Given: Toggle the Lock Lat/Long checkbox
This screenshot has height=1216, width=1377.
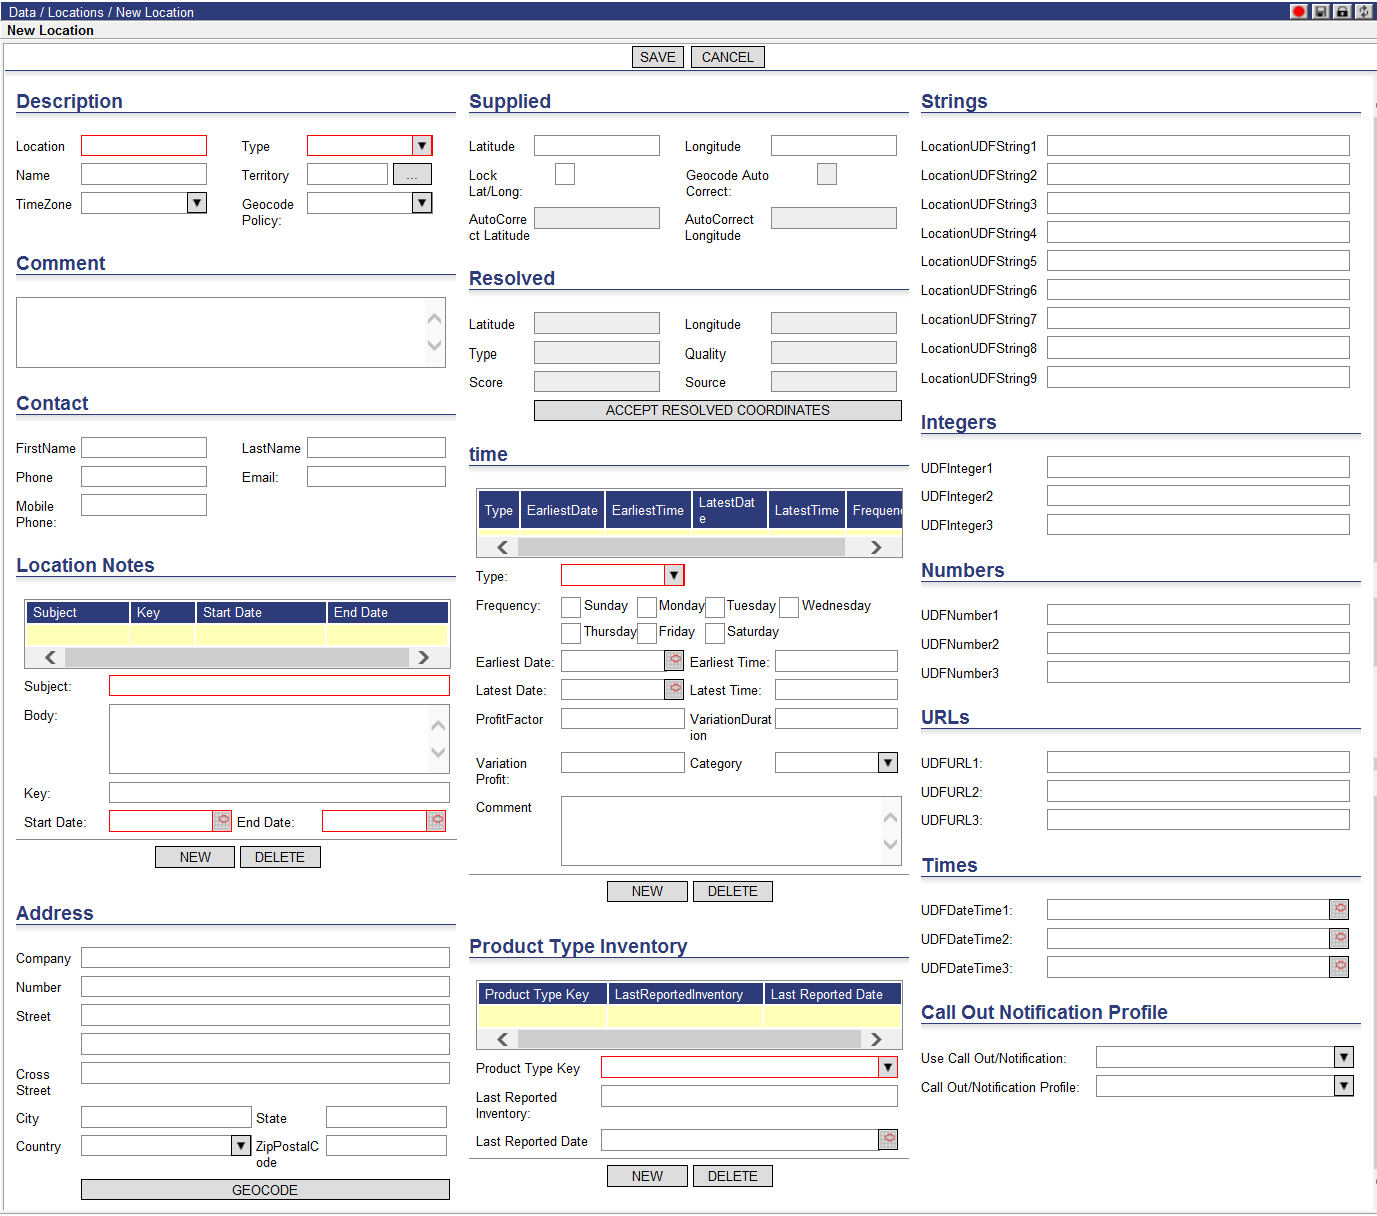Looking at the screenshot, I should click(x=565, y=174).
